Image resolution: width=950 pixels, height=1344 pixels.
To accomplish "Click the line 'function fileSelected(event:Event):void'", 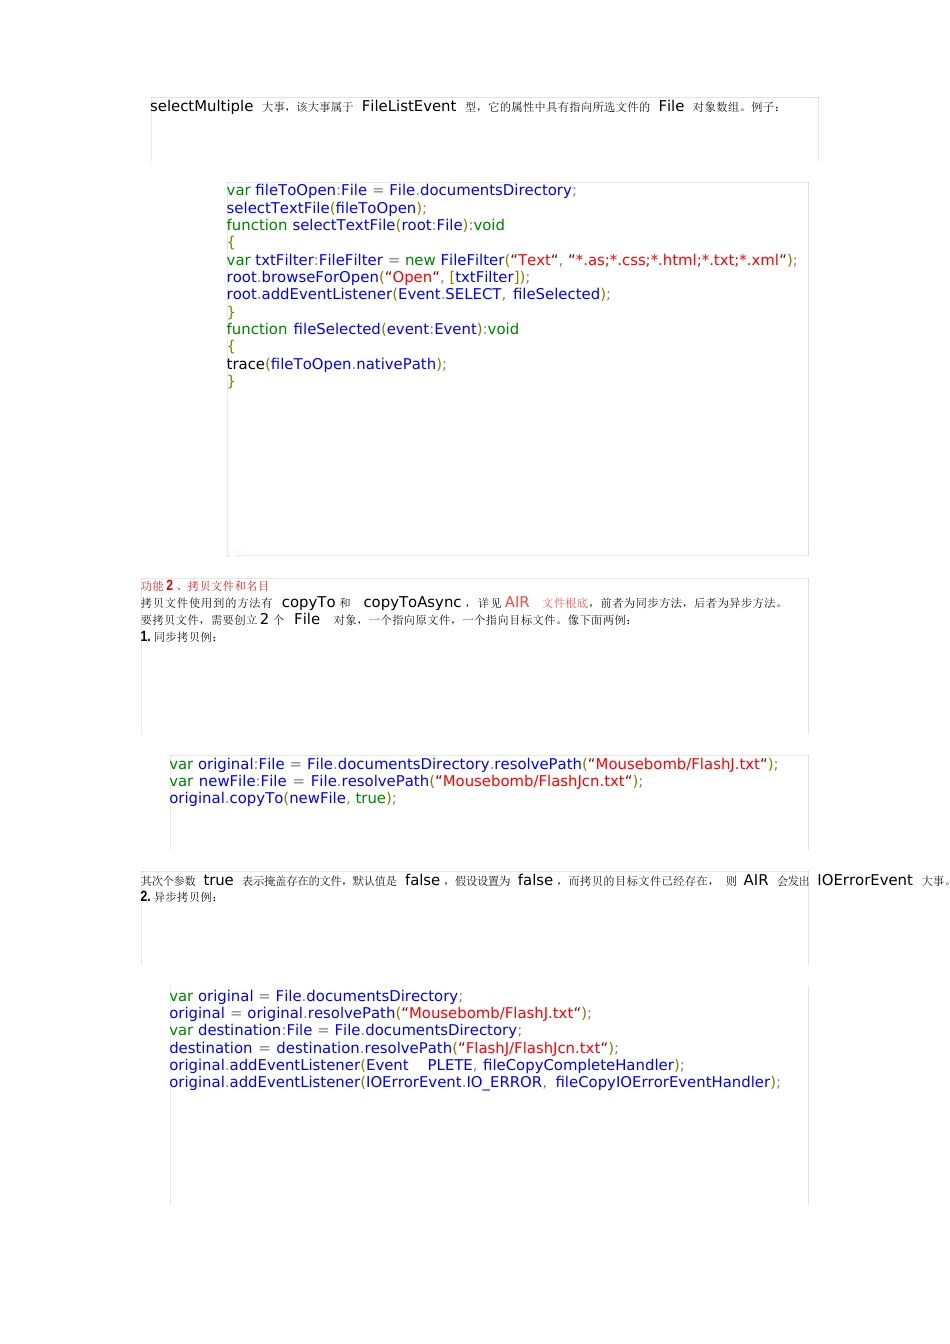I will click(x=372, y=329).
